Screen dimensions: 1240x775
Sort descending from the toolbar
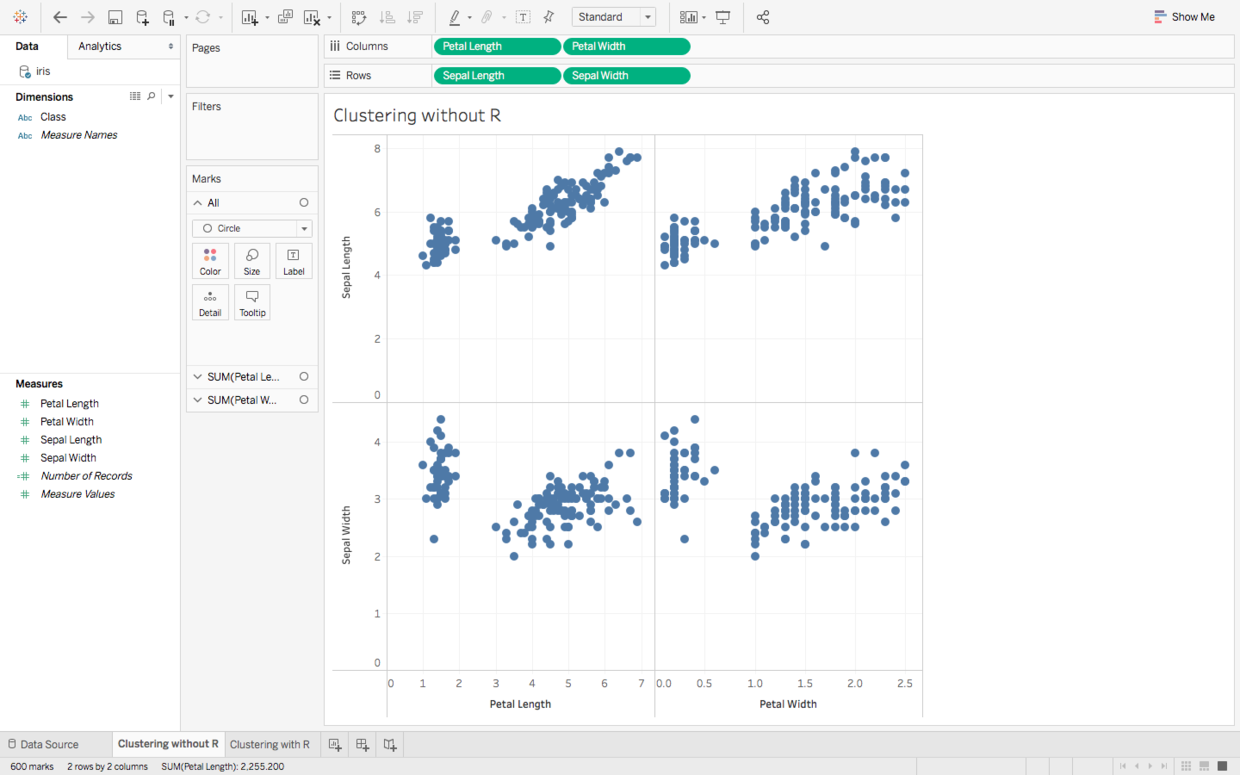point(415,17)
